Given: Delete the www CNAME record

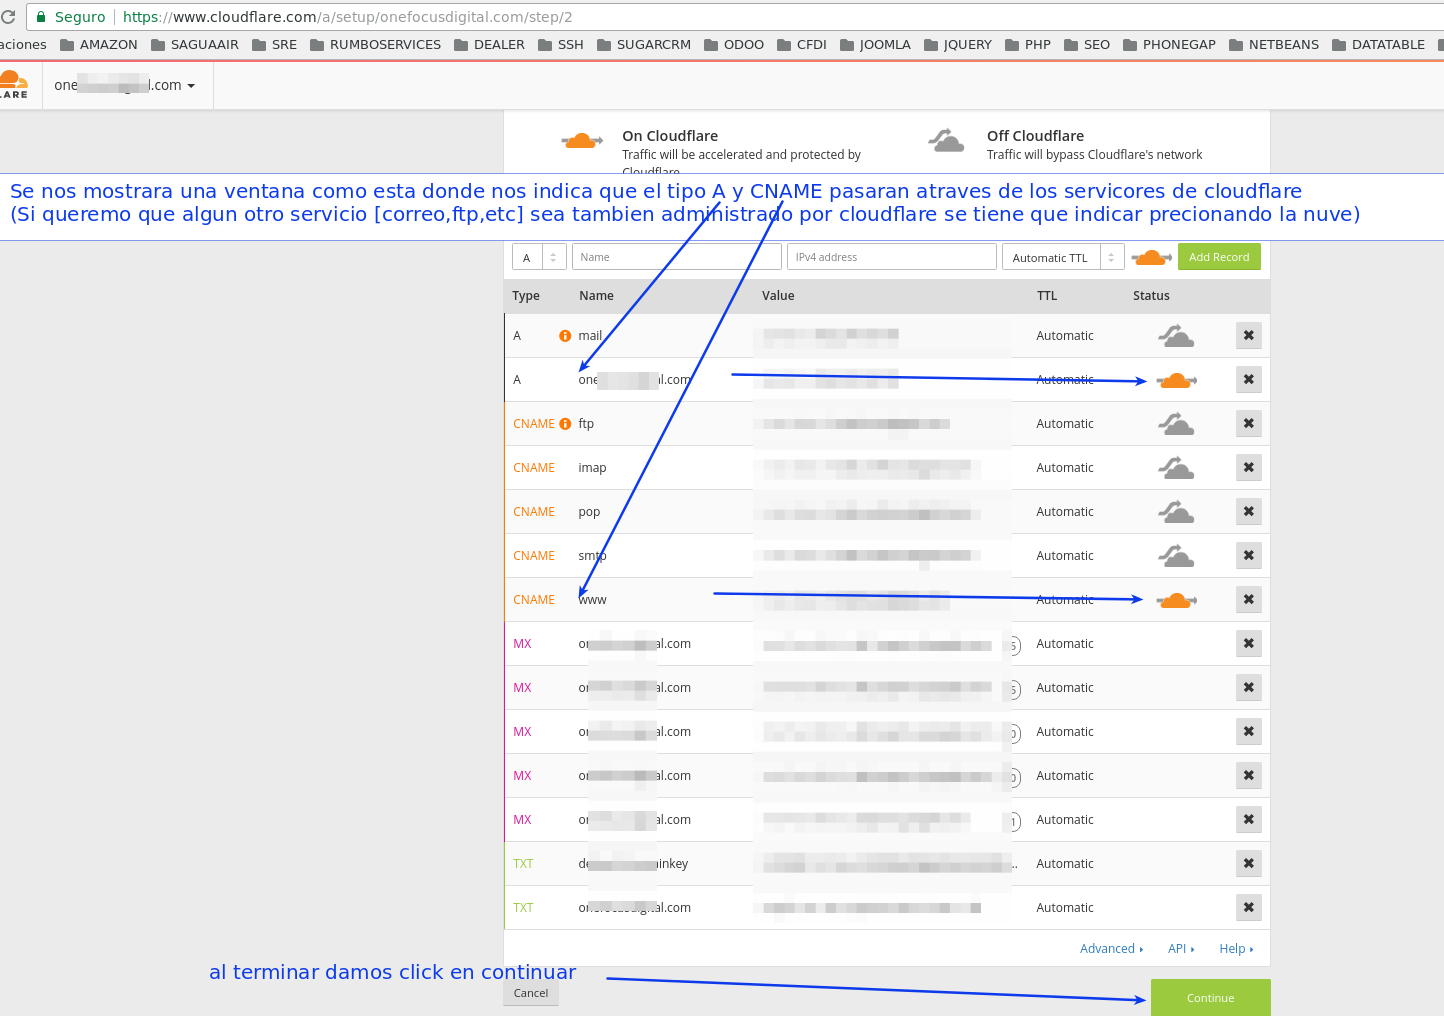Looking at the screenshot, I should pos(1249,600).
